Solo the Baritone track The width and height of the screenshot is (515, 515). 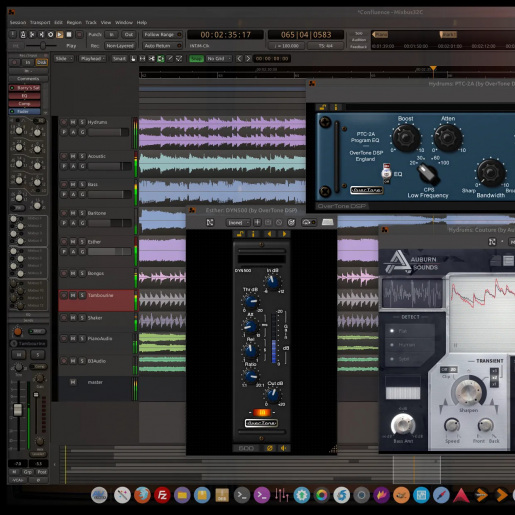point(82,213)
